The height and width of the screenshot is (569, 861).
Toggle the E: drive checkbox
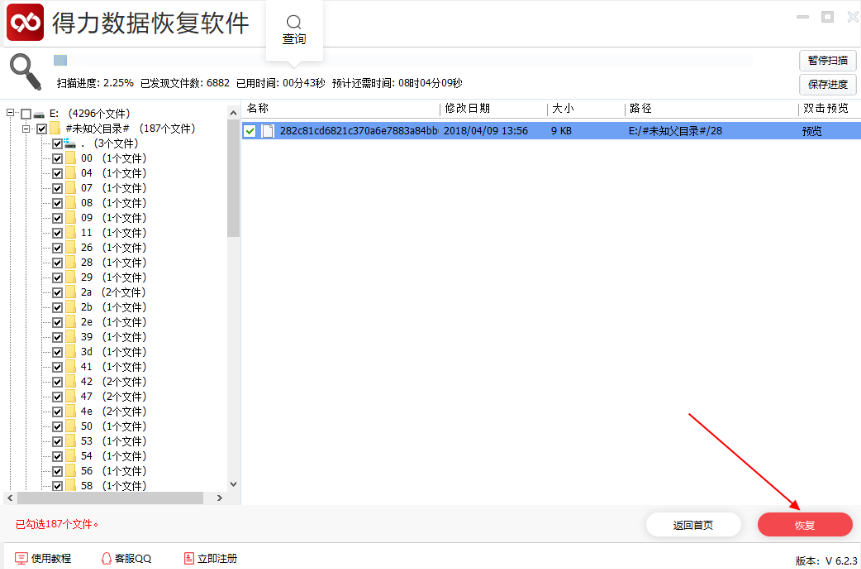pos(26,114)
